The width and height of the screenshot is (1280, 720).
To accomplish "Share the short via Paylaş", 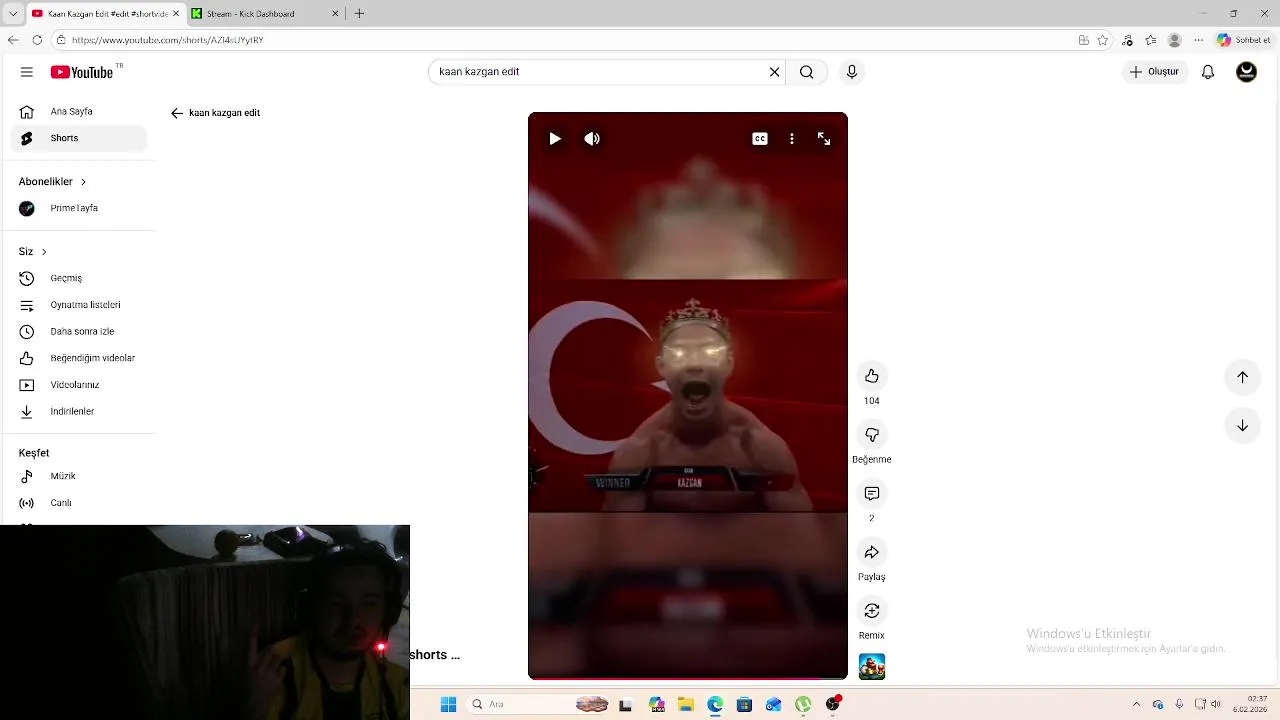I will 872,552.
